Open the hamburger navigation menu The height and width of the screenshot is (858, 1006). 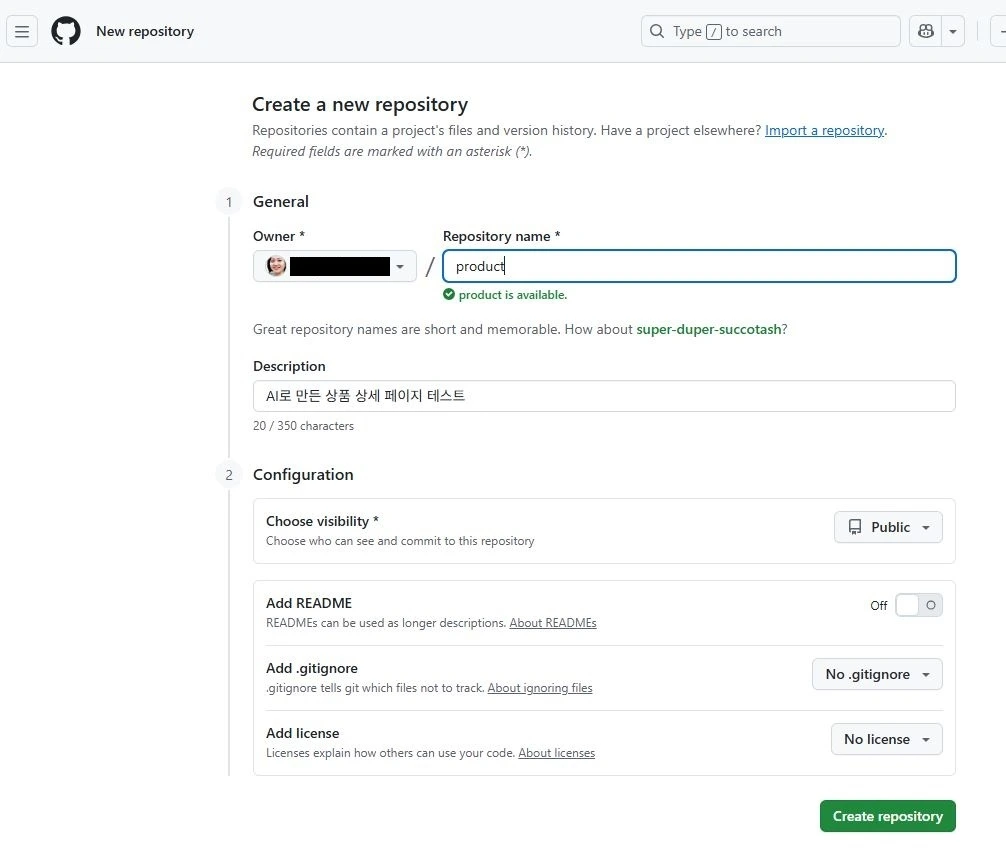[22, 31]
